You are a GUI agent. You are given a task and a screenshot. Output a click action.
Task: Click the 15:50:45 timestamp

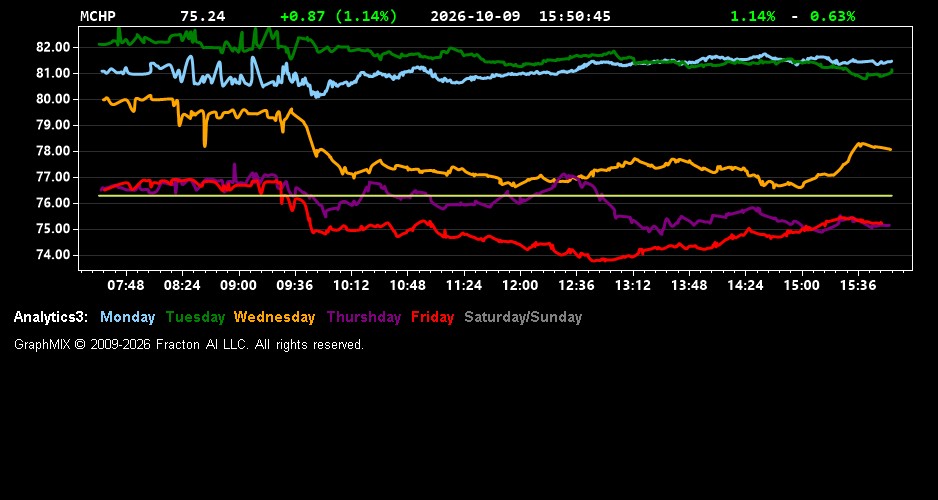tap(575, 16)
